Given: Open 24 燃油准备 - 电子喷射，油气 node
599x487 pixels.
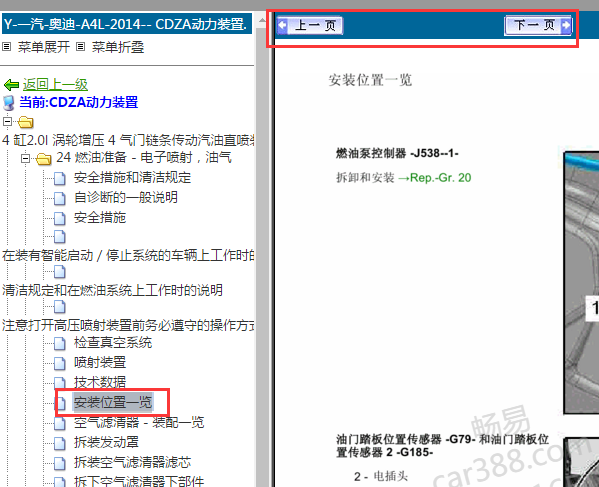Looking at the screenshot, I should 144,157.
